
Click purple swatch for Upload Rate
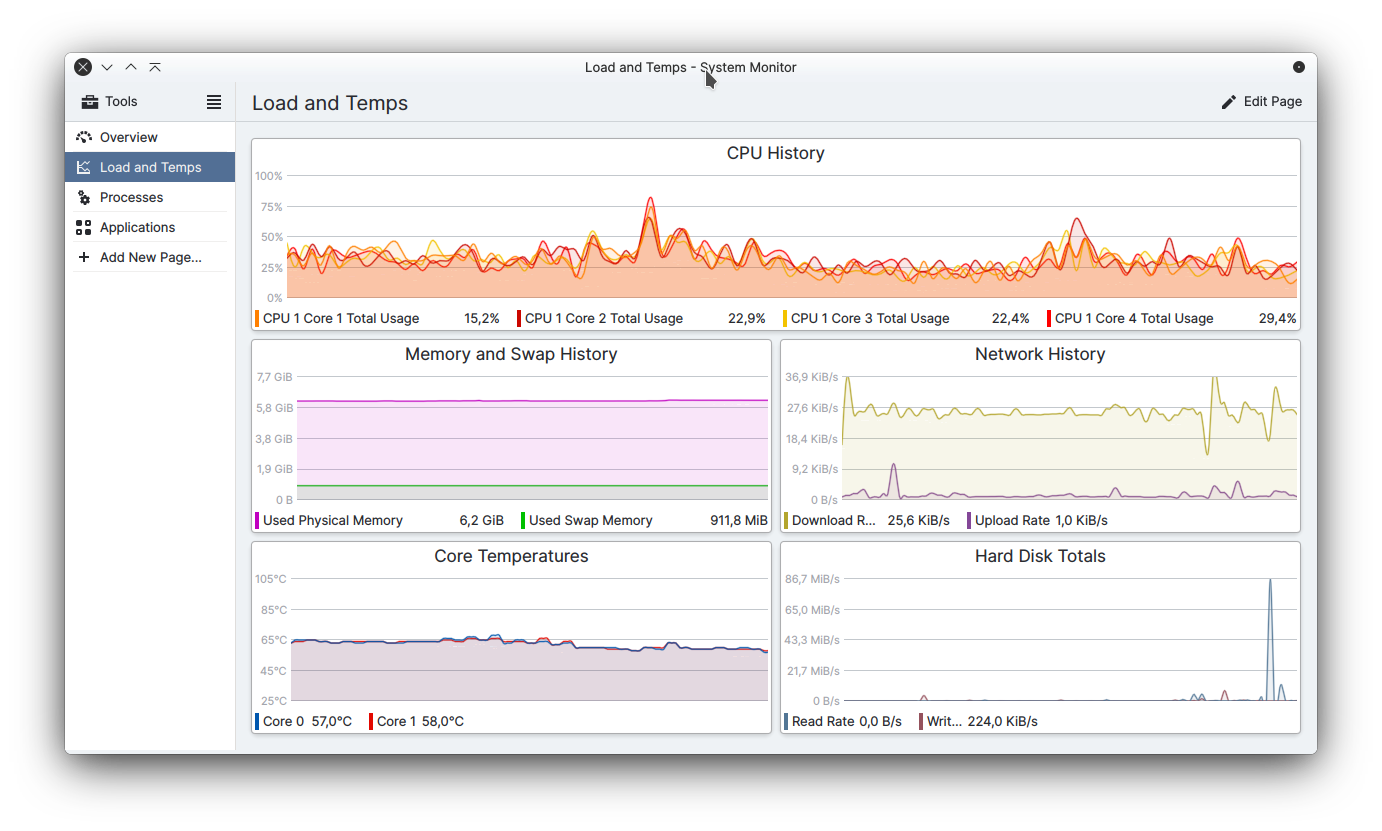[969, 520]
